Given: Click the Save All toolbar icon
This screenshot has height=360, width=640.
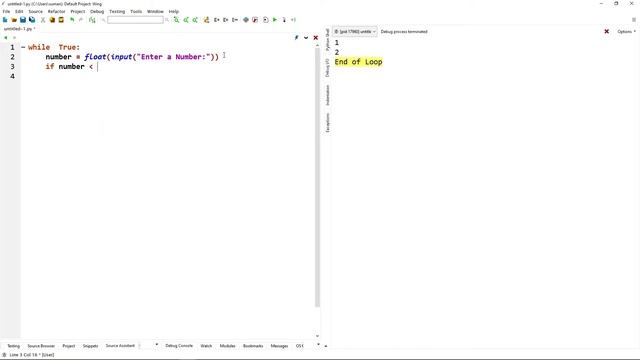Looking at the screenshot, I should 32,20.
